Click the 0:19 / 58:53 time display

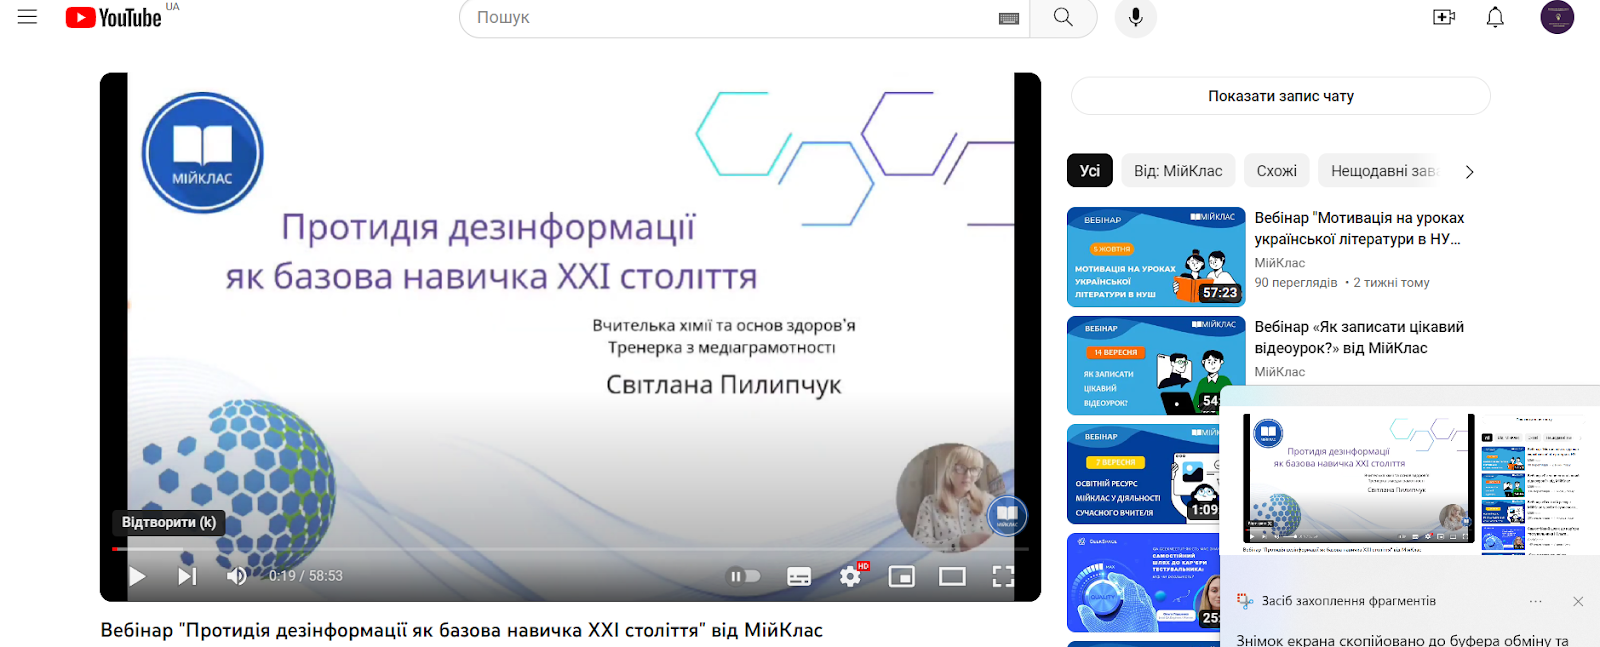(306, 576)
